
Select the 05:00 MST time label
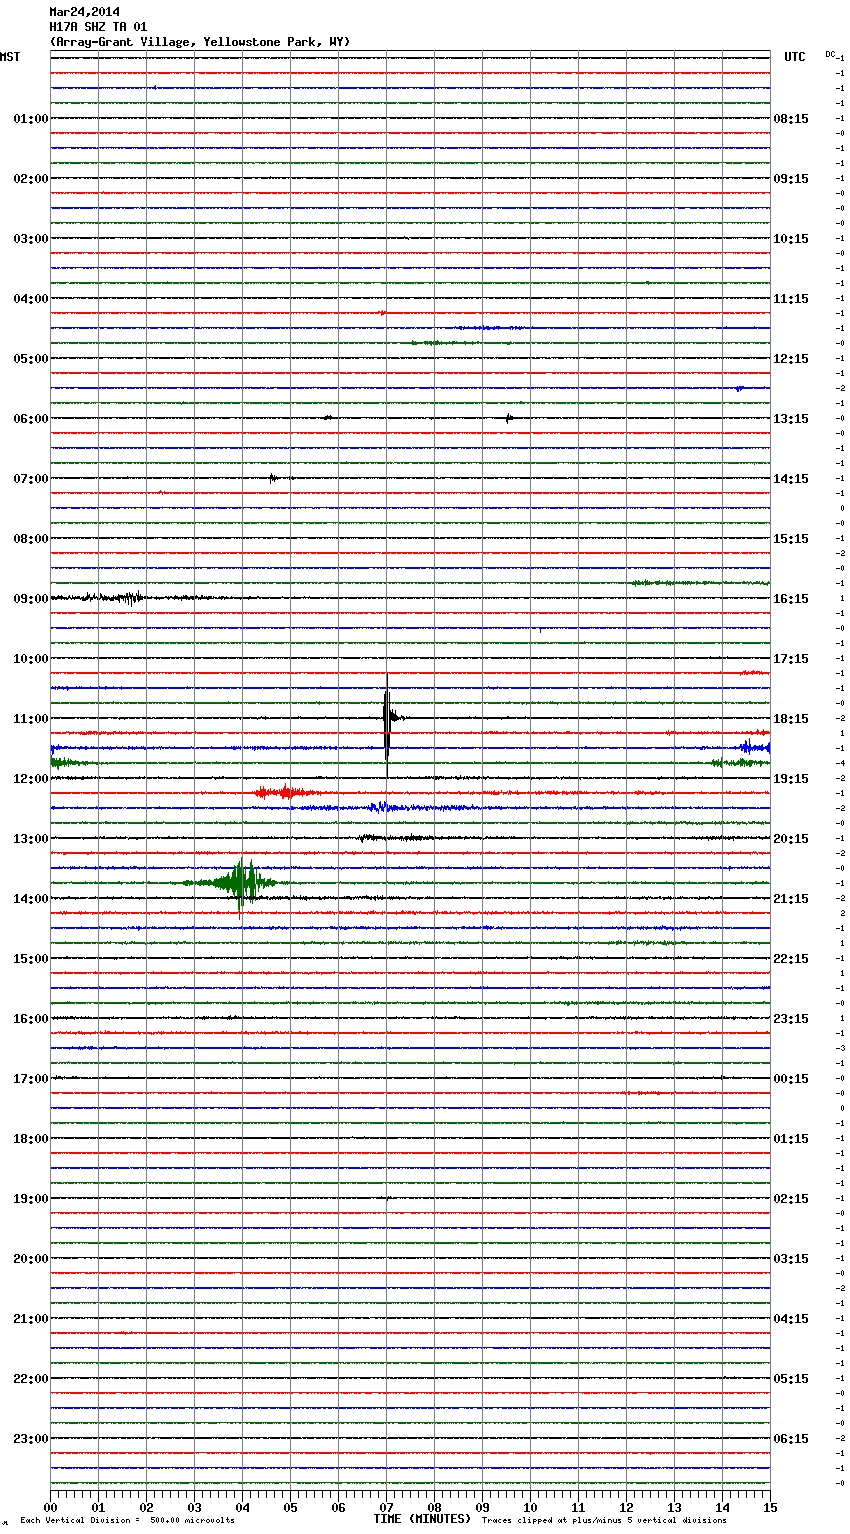click(31, 359)
